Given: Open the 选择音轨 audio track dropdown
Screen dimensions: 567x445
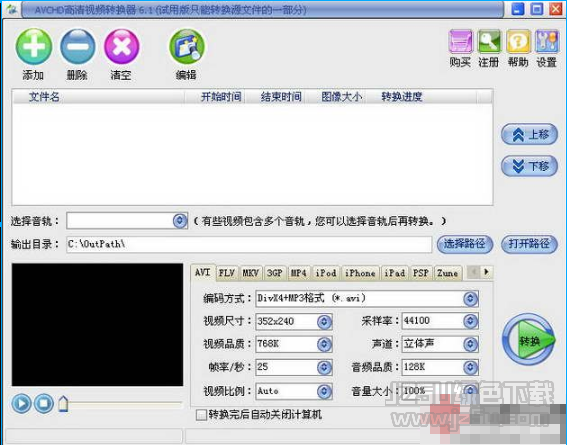Looking at the screenshot, I should [179, 221].
